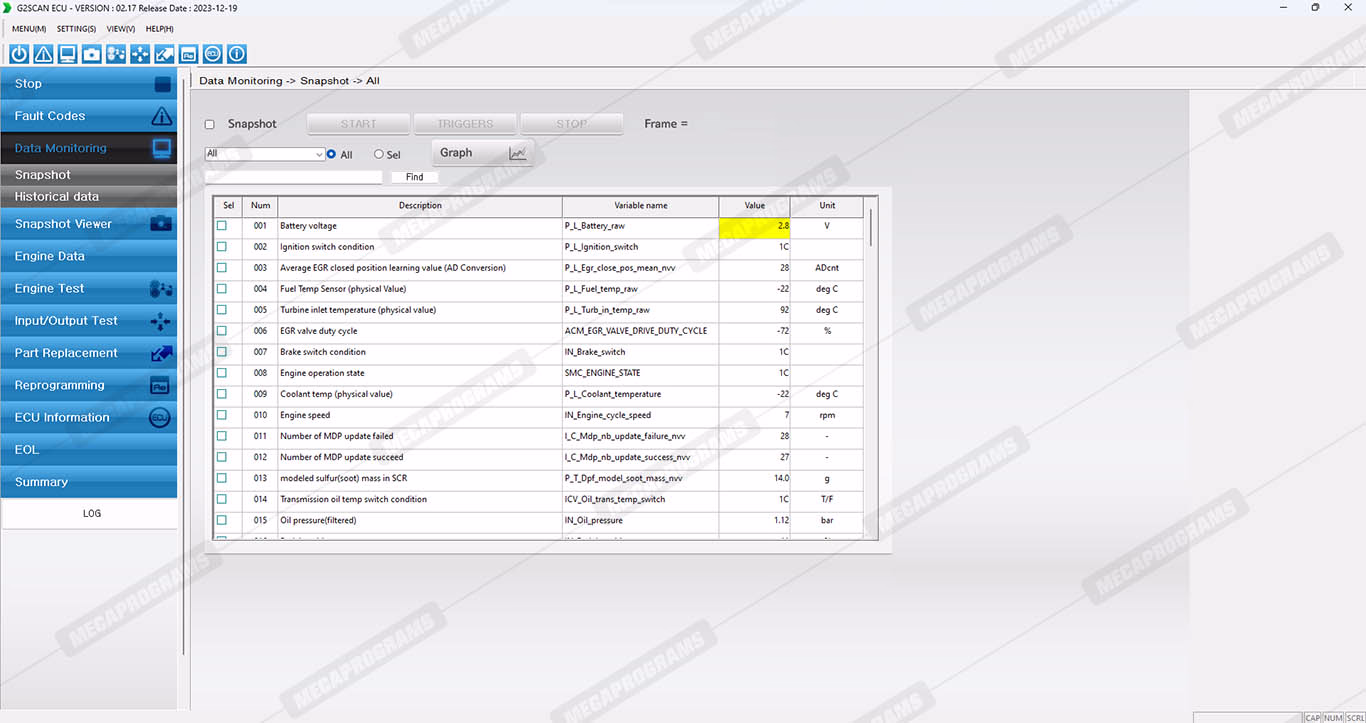Check the Engine speed row checkbox

tap(222, 415)
